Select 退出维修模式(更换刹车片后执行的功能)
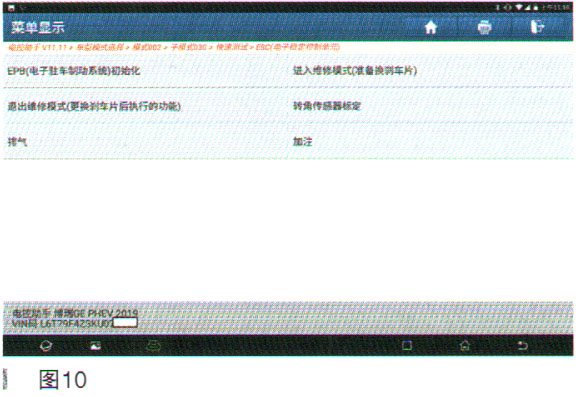Viewport: 578px width, 397px height. click(x=94, y=107)
